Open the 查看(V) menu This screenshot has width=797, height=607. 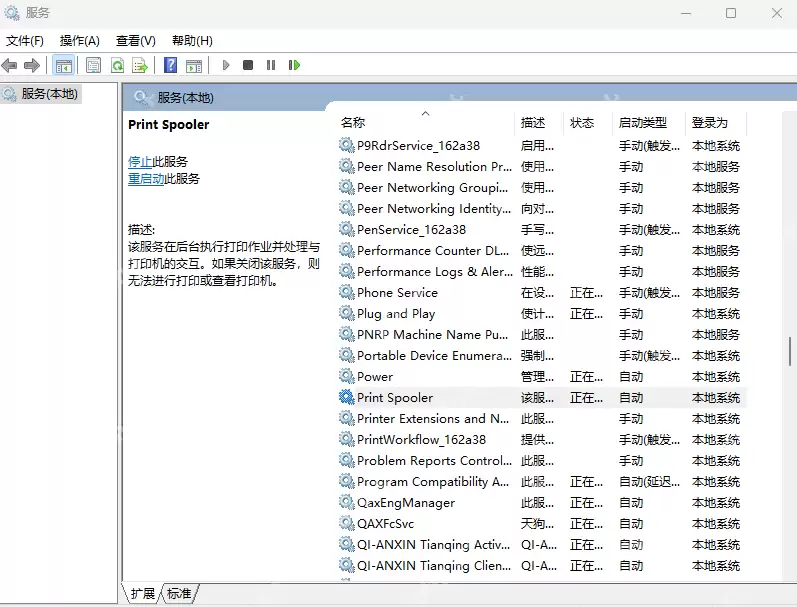tap(136, 41)
